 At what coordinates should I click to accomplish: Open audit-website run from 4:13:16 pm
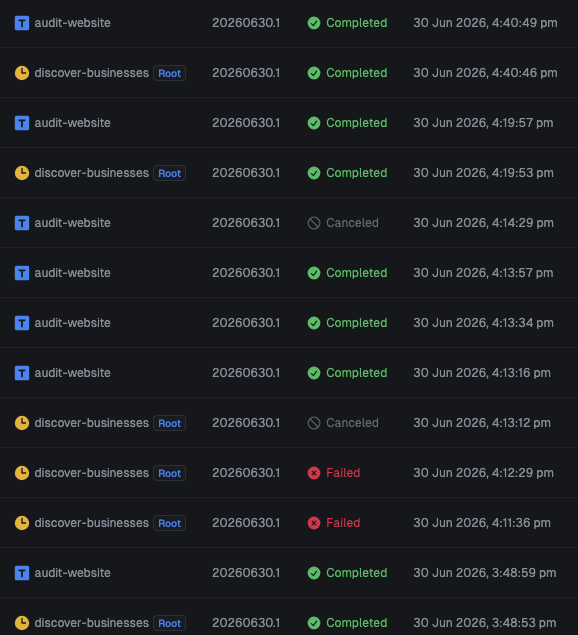pyautogui.click(x=73, y=373)
